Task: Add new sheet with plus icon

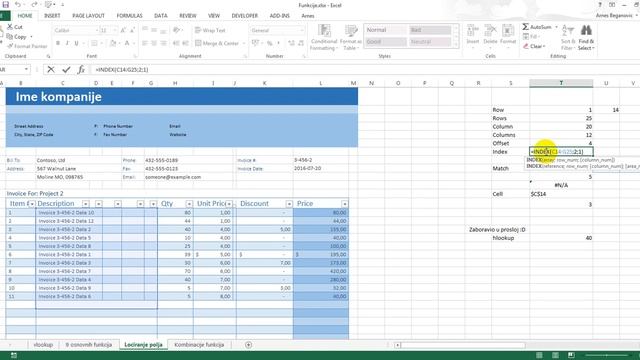Action: pyautogui.click(x=248, y=345)
